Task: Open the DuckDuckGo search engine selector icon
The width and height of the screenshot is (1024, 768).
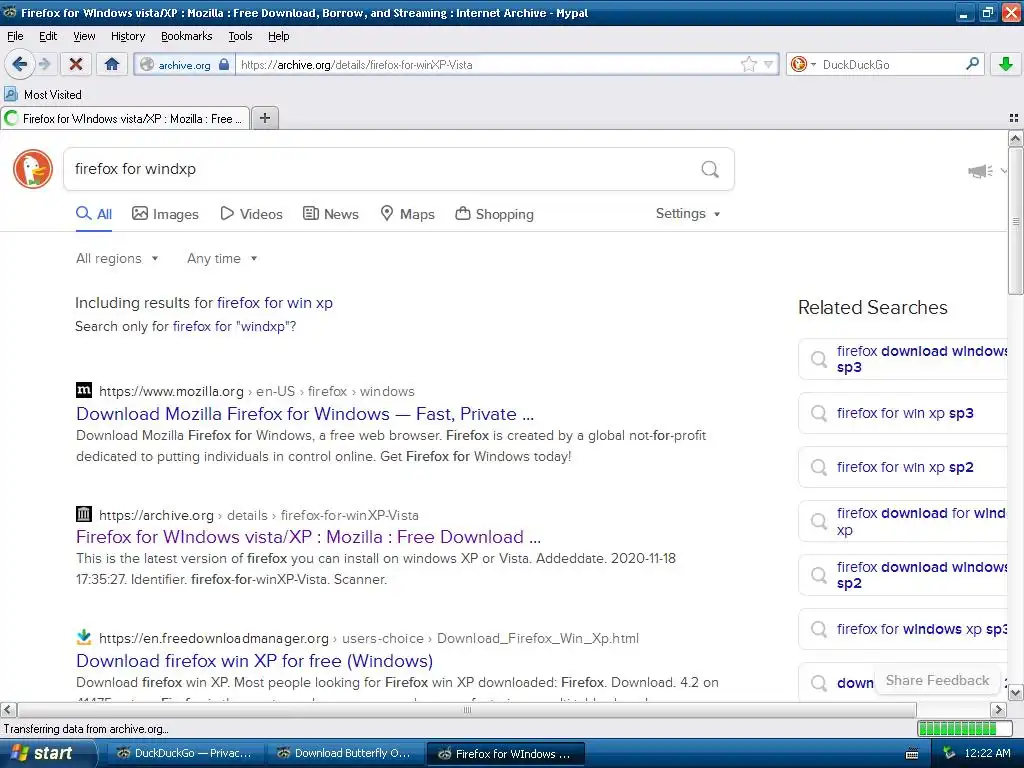Action: [x=803, y=64]
